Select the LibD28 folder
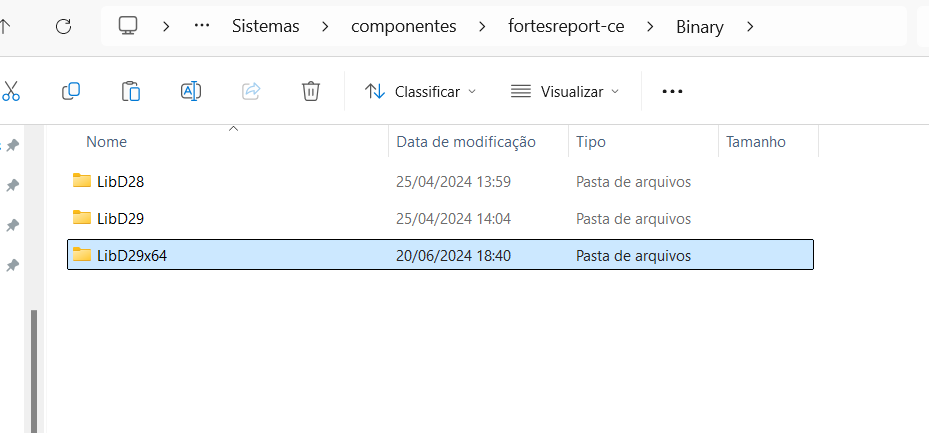Viewport: 929px width, 433px height. tap(440, 181)
